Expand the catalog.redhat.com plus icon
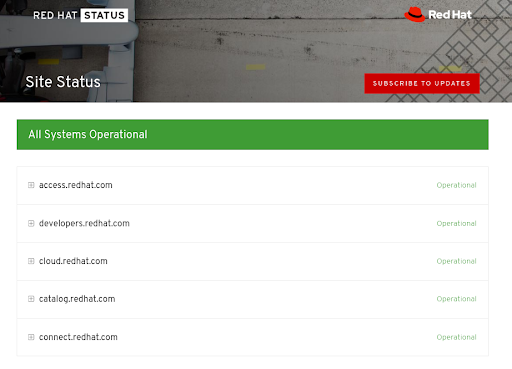 pyautogui.click(x=31, y=299)
